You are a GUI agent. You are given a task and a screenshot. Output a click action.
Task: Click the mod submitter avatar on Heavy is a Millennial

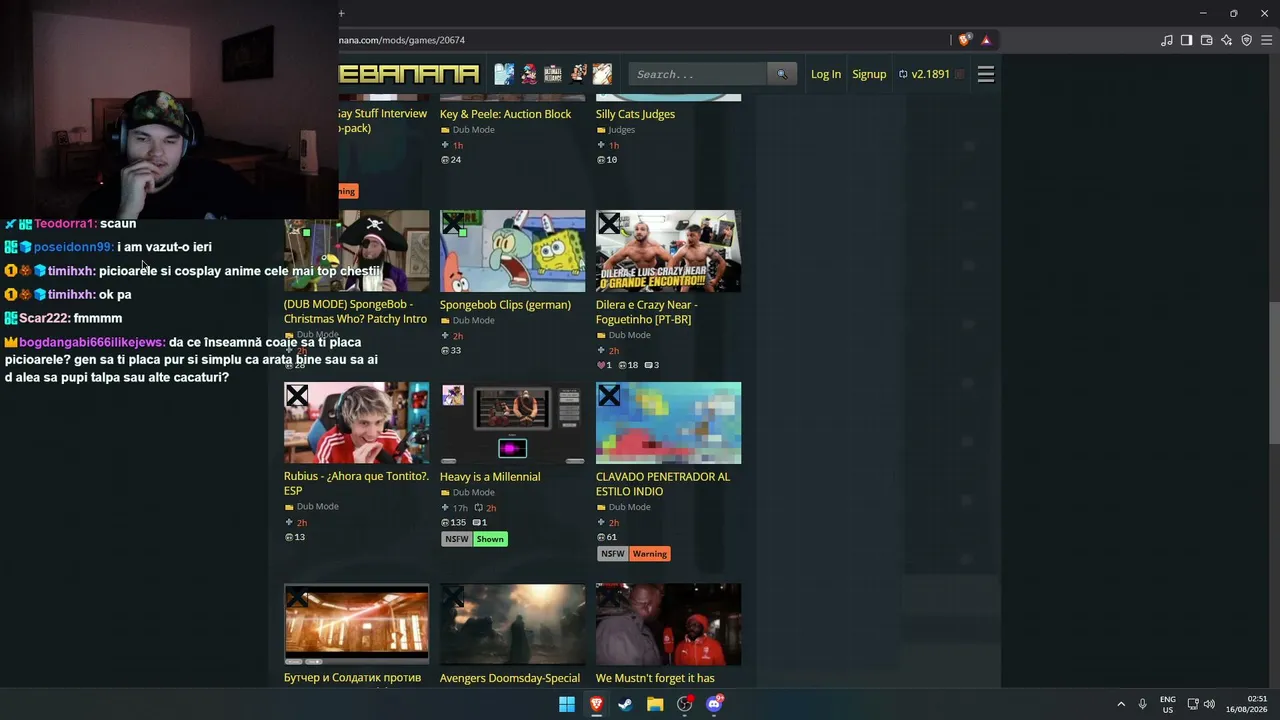[453, 395]
